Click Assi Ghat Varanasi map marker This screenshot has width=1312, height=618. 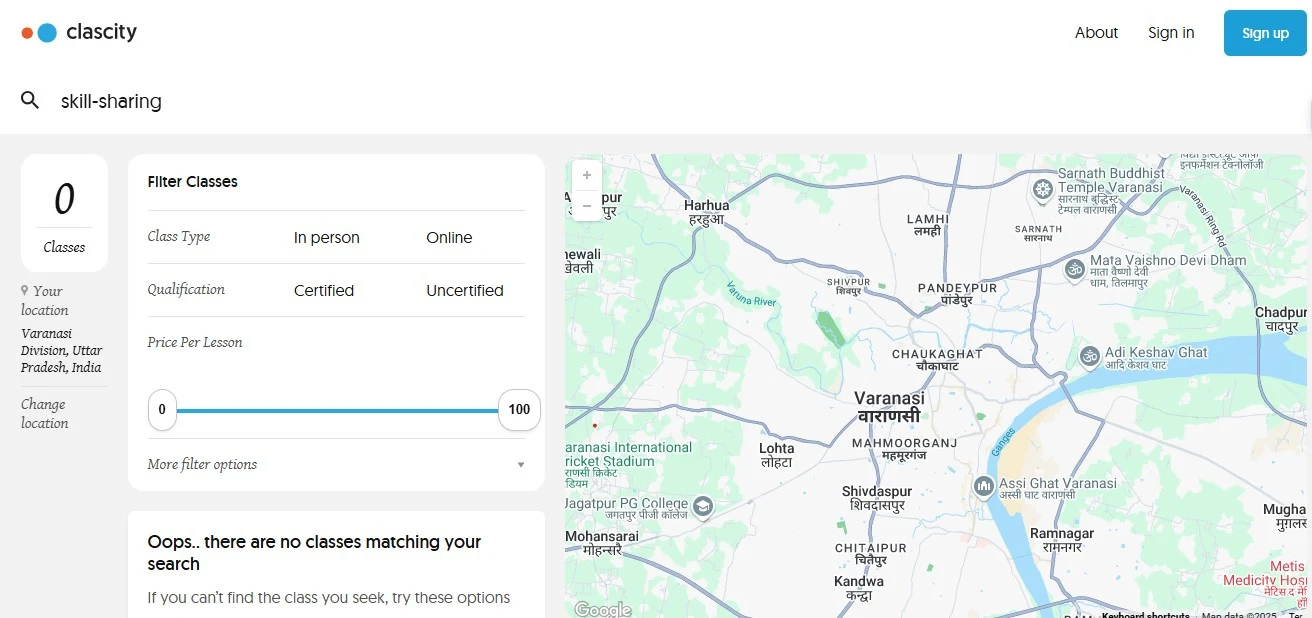(984, 487)
